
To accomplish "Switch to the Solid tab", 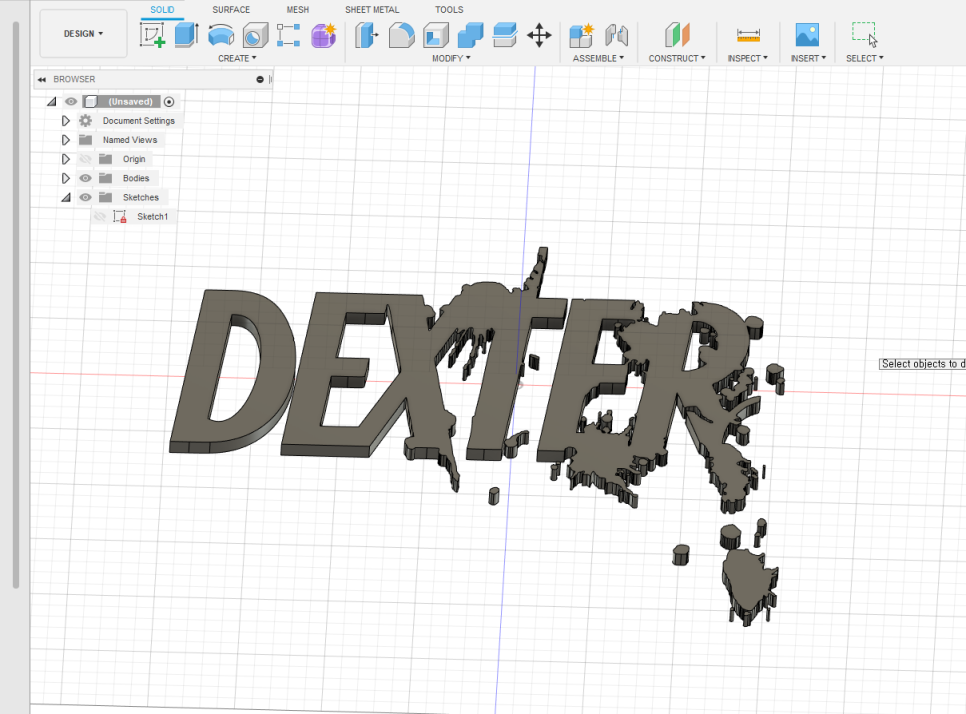I will point(162,10).
